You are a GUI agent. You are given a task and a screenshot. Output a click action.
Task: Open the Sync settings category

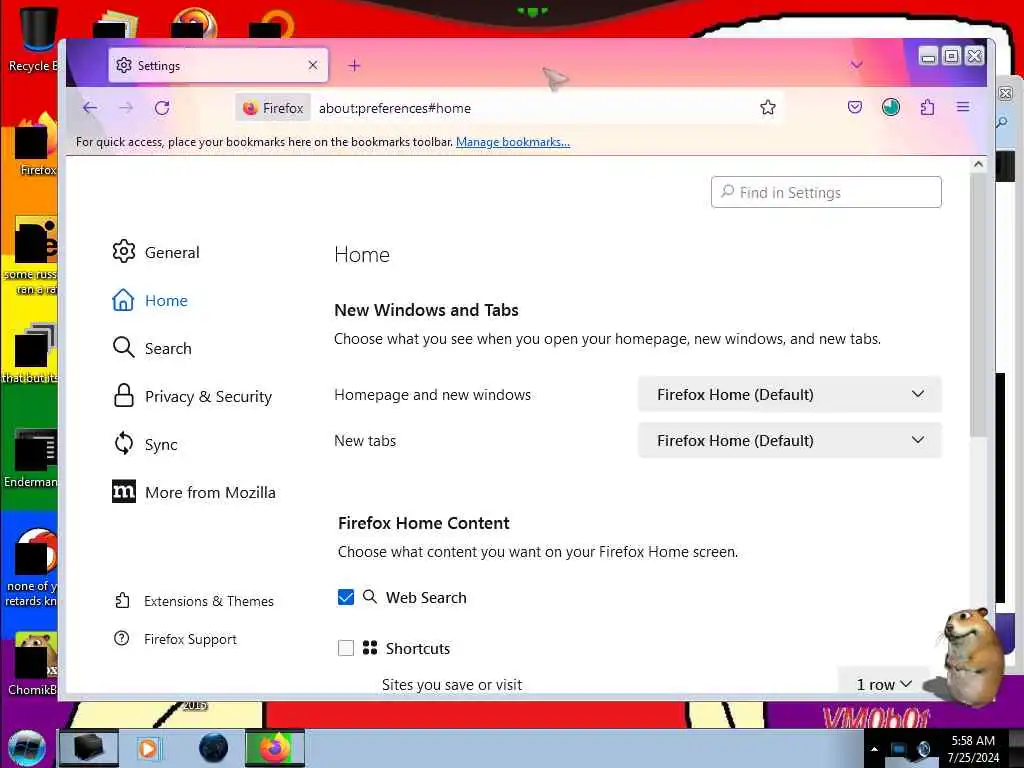coord(145,444)
